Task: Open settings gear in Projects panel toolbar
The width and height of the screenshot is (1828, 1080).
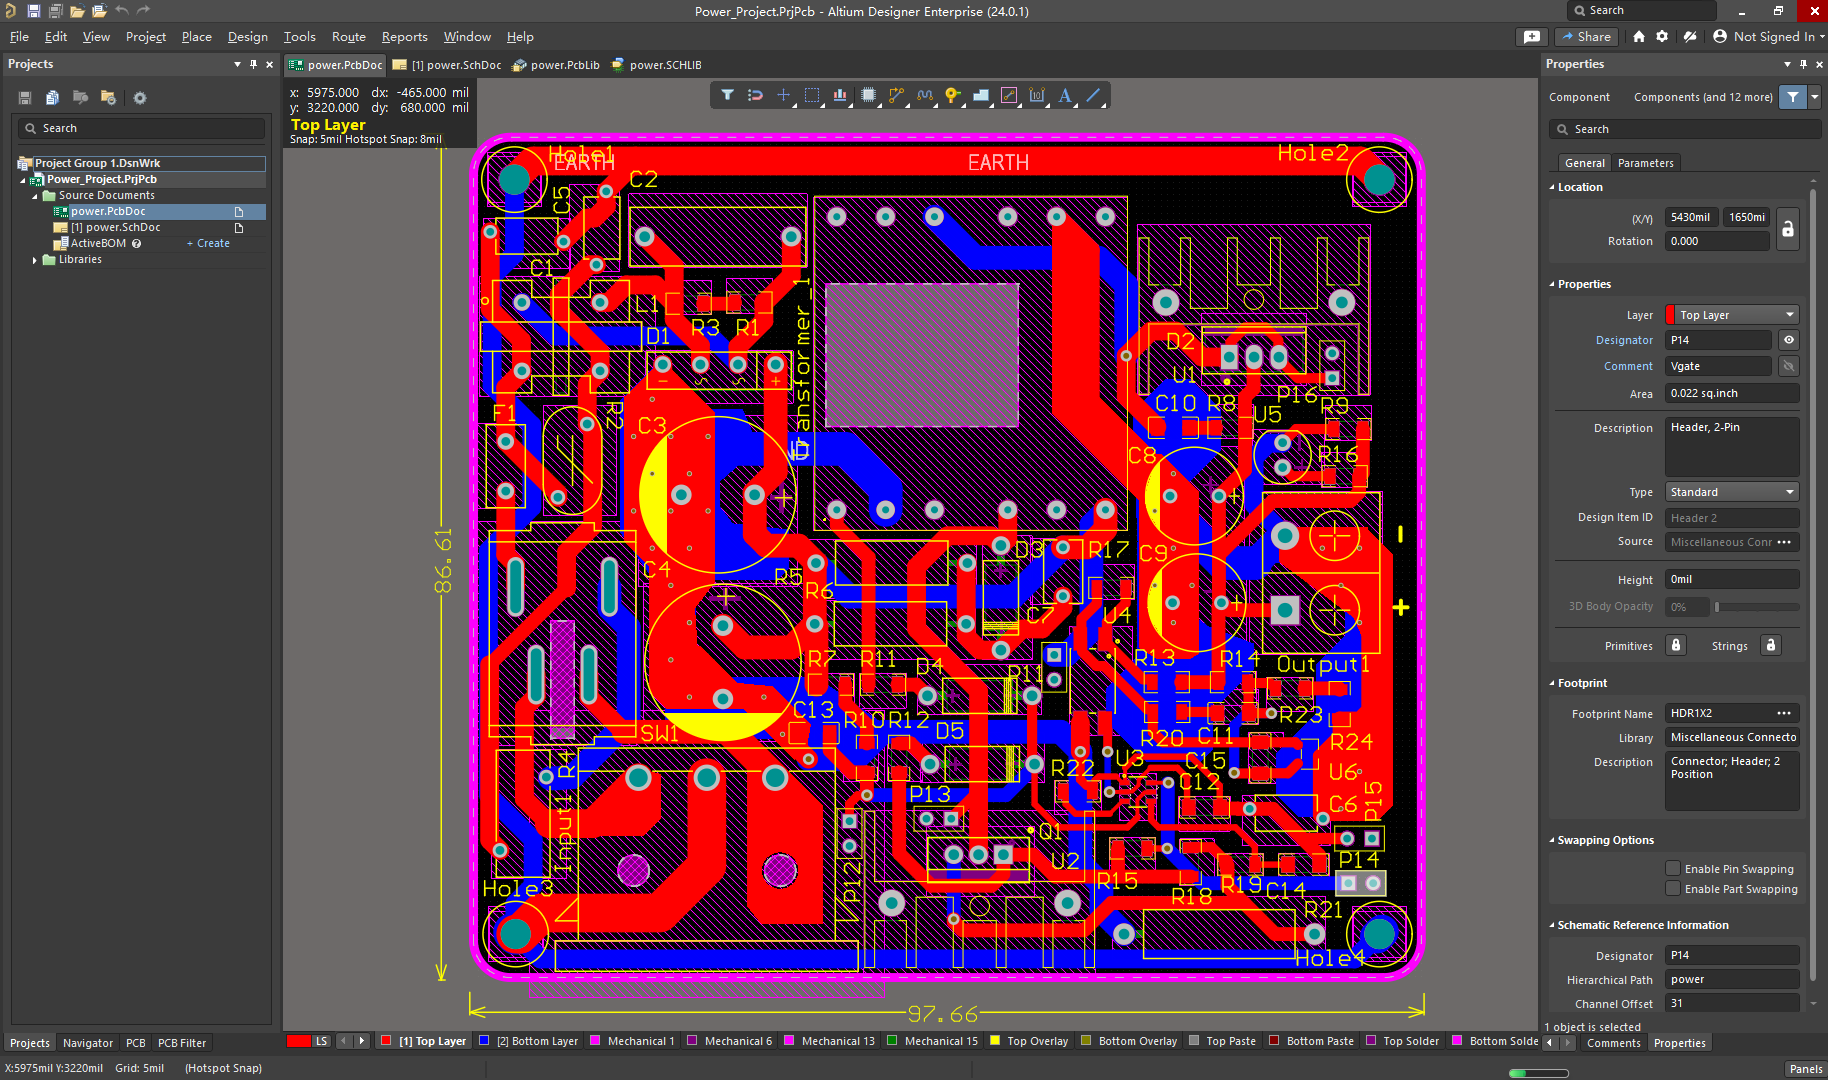Action: [140, 98]
